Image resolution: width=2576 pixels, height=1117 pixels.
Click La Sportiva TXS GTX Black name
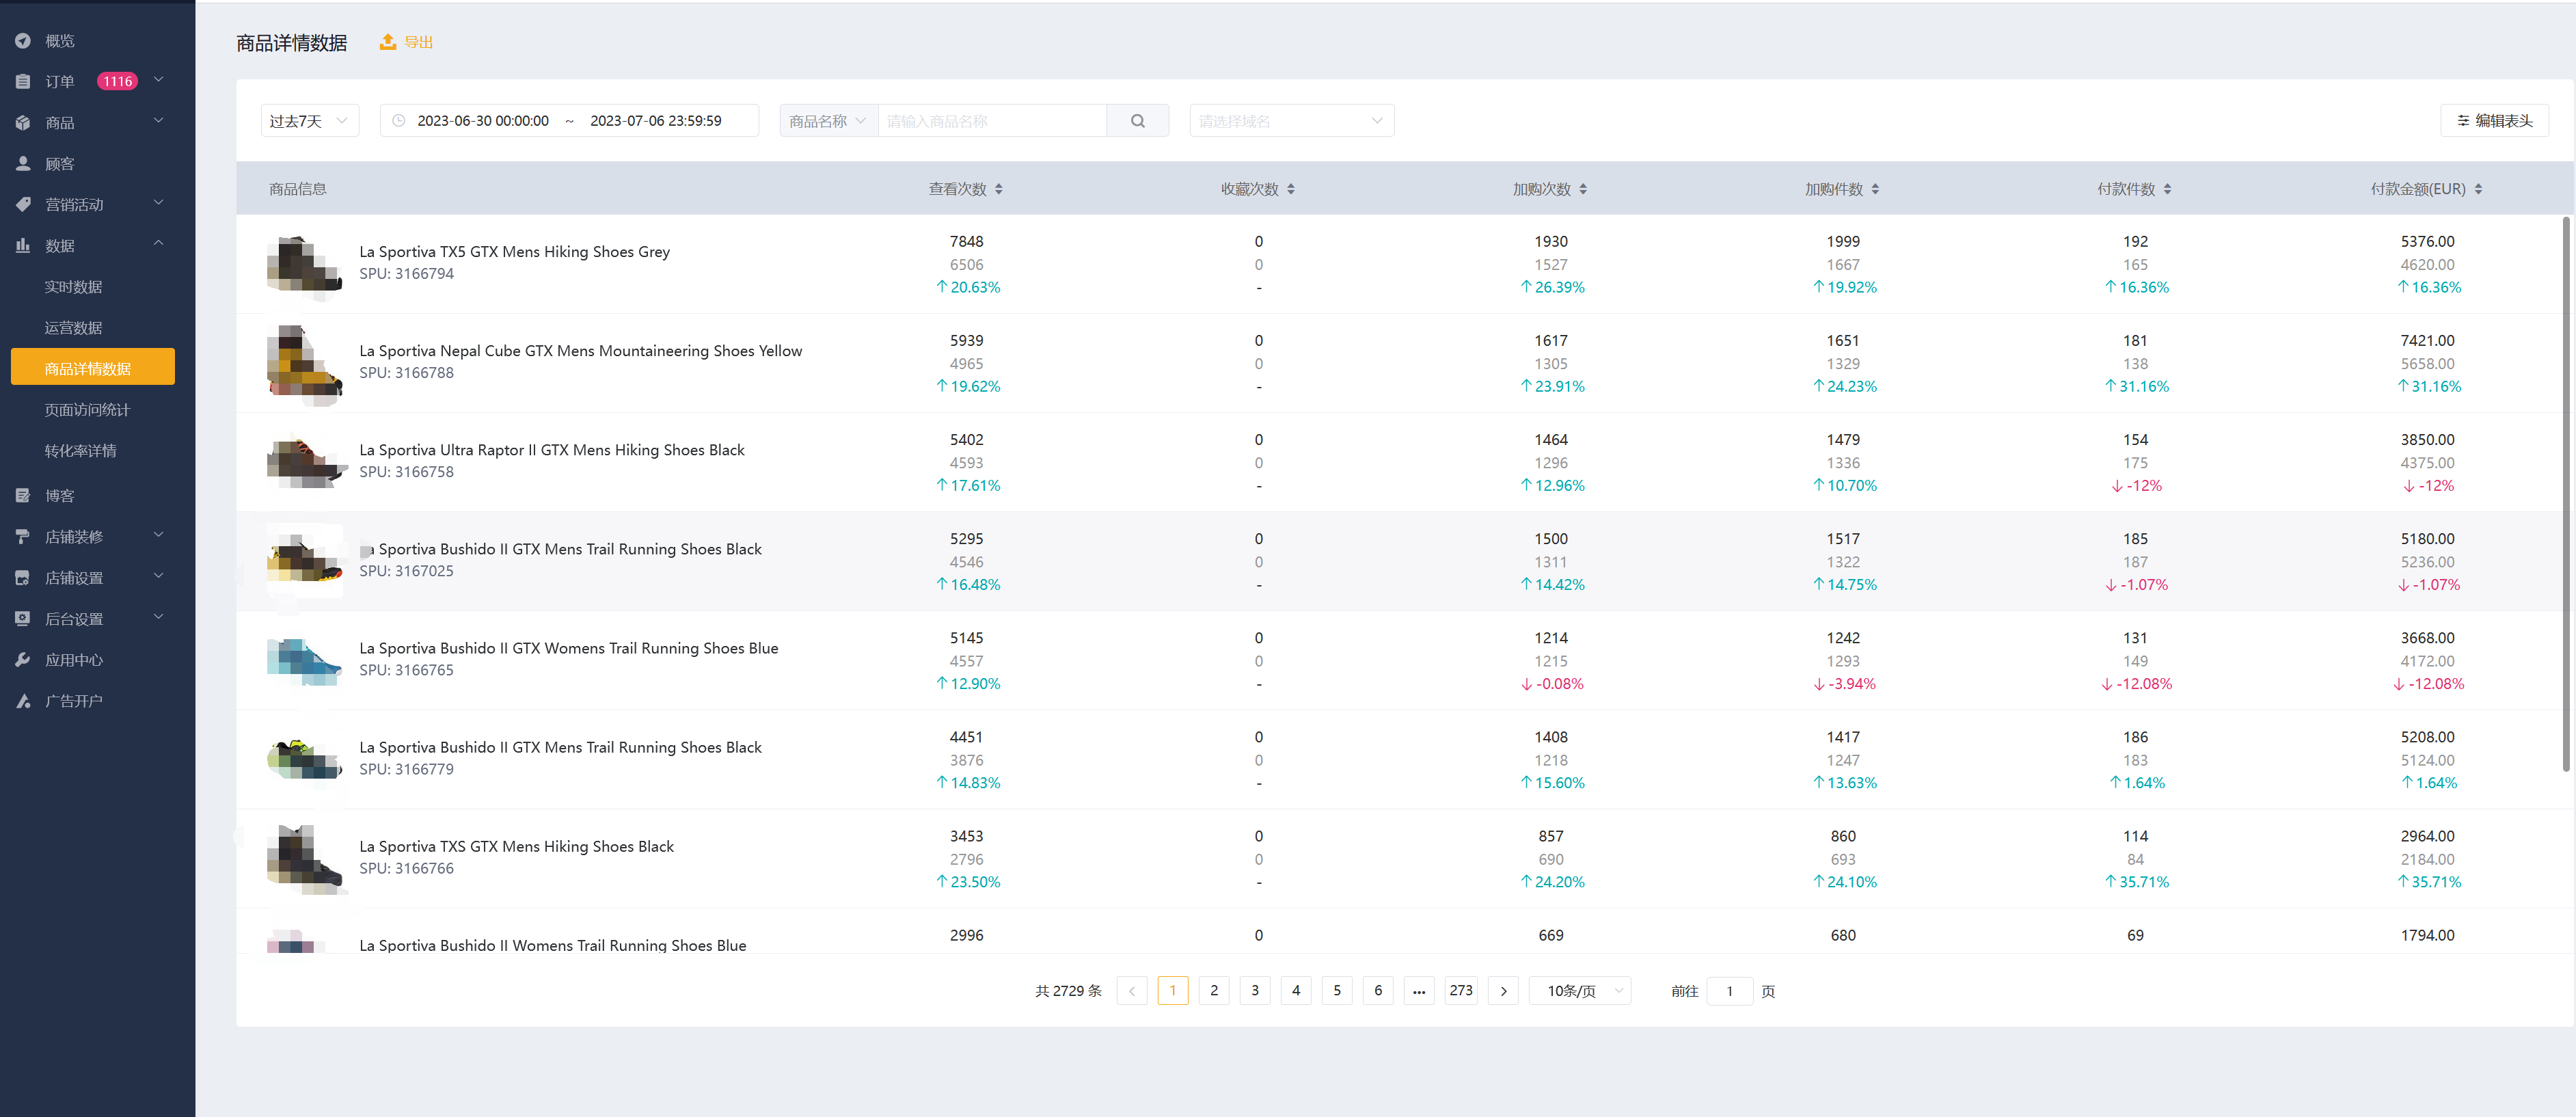click(516, 847)
